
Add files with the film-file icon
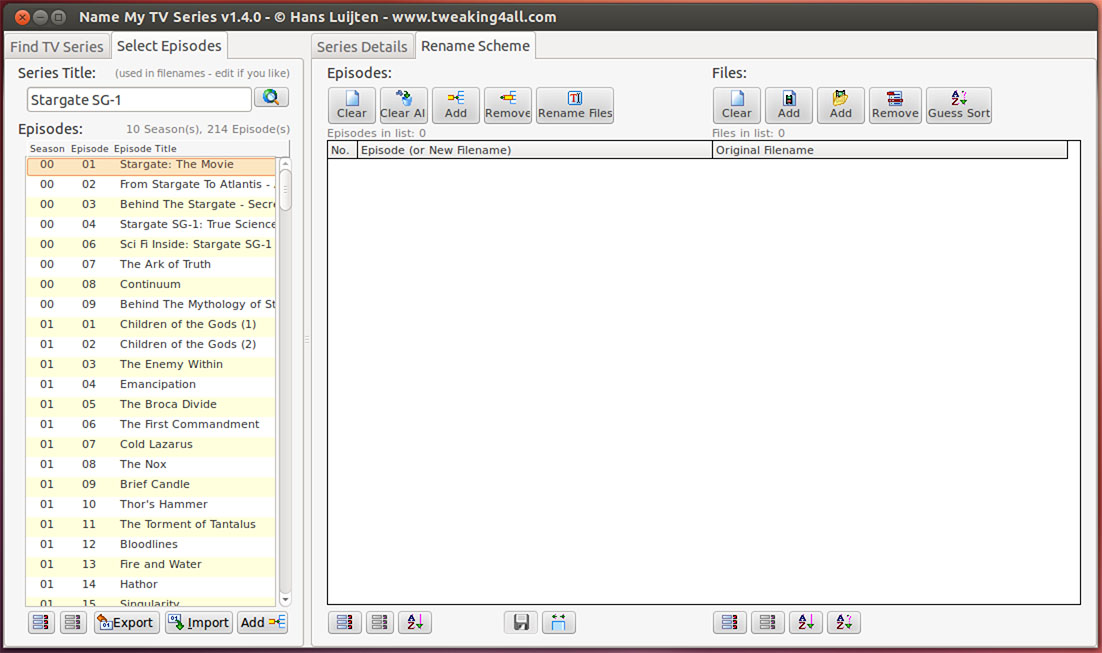coord(789,105)
